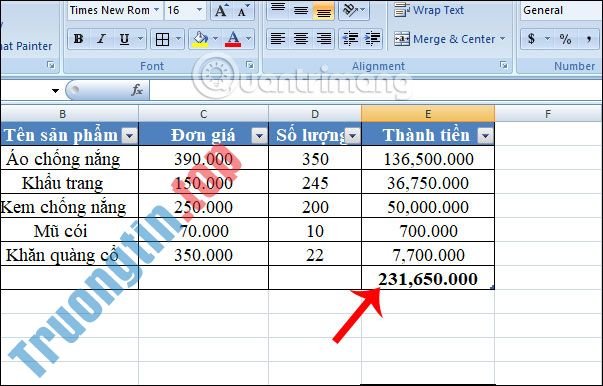Open filter for Đơn giá column
Screen dimensions: 603x386
click(259, 136)
